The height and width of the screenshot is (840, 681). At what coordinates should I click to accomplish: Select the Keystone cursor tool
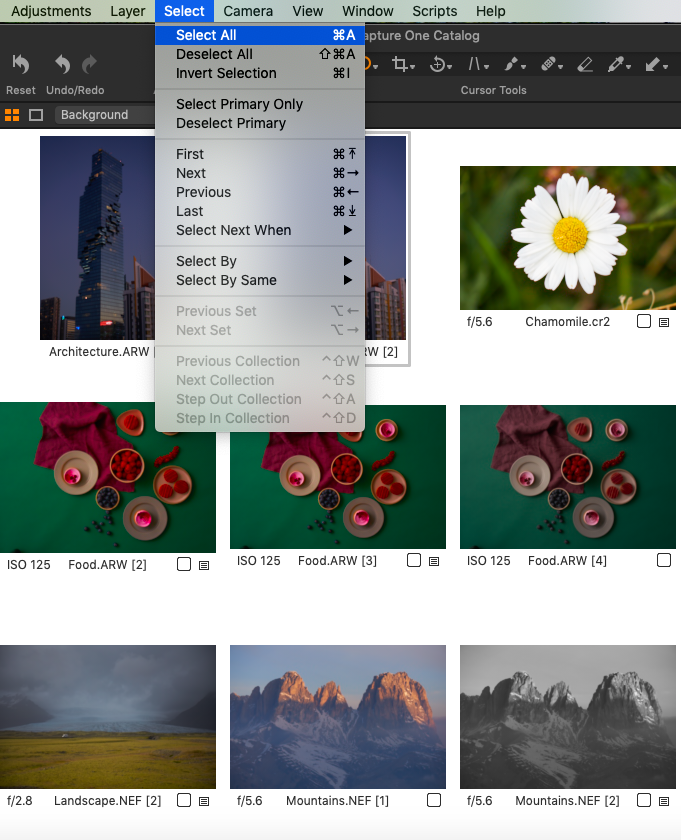pyautogui.click(x=474, y=64)
